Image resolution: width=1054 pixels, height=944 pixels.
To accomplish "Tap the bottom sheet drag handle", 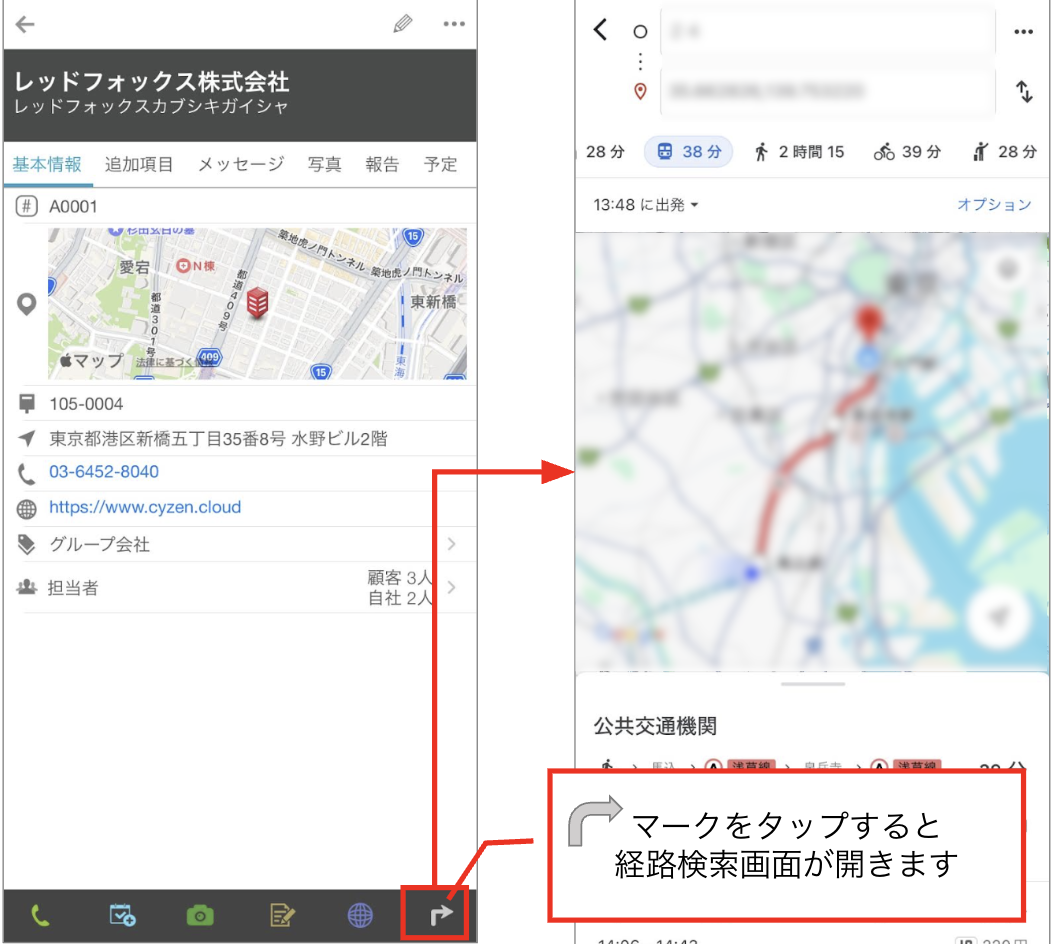I will 813,684.
